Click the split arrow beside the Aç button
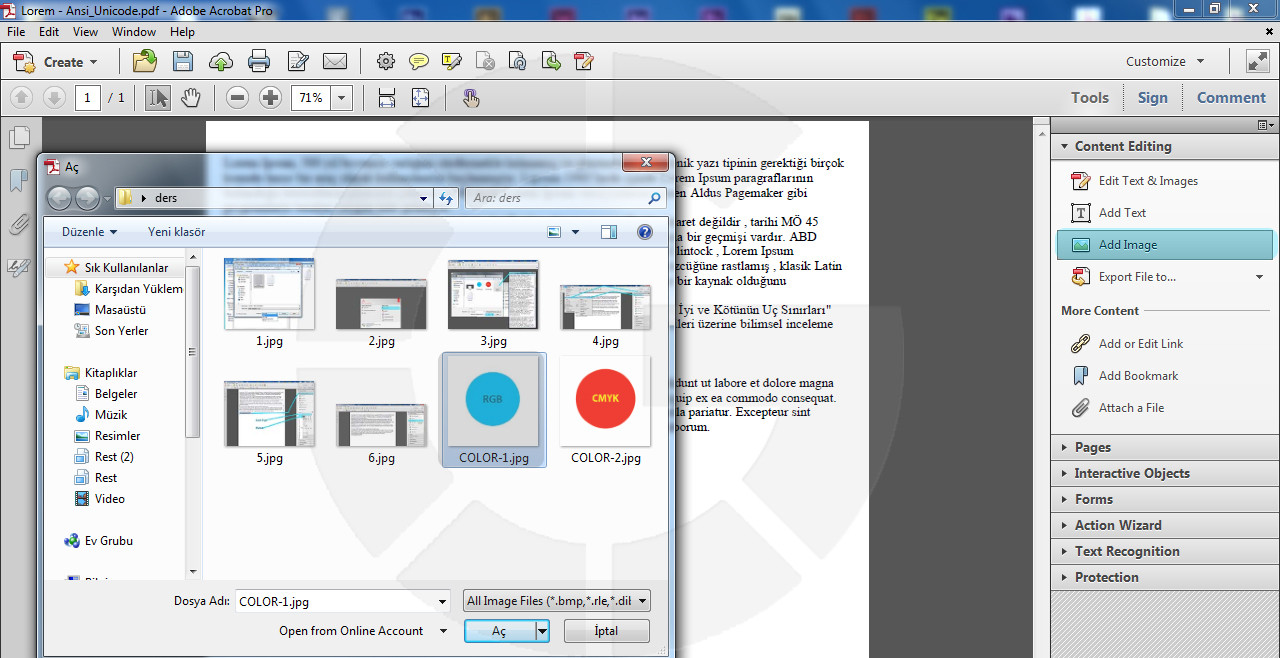The image size is (1280, 658). point(542,631)
